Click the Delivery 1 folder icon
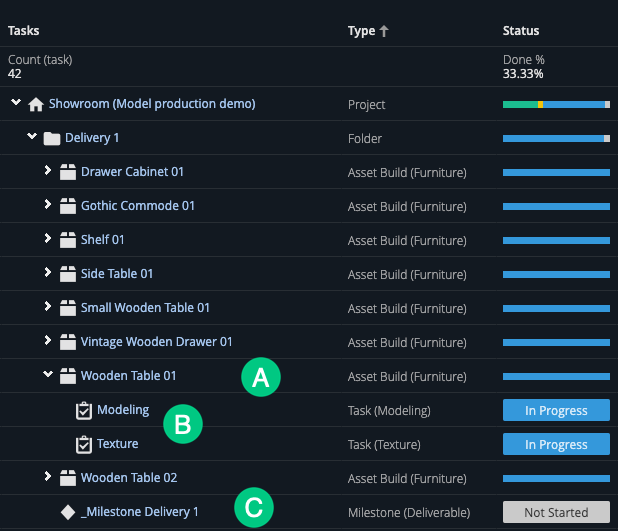This screenshot has width=618, height=531. (x=52, y=138)
